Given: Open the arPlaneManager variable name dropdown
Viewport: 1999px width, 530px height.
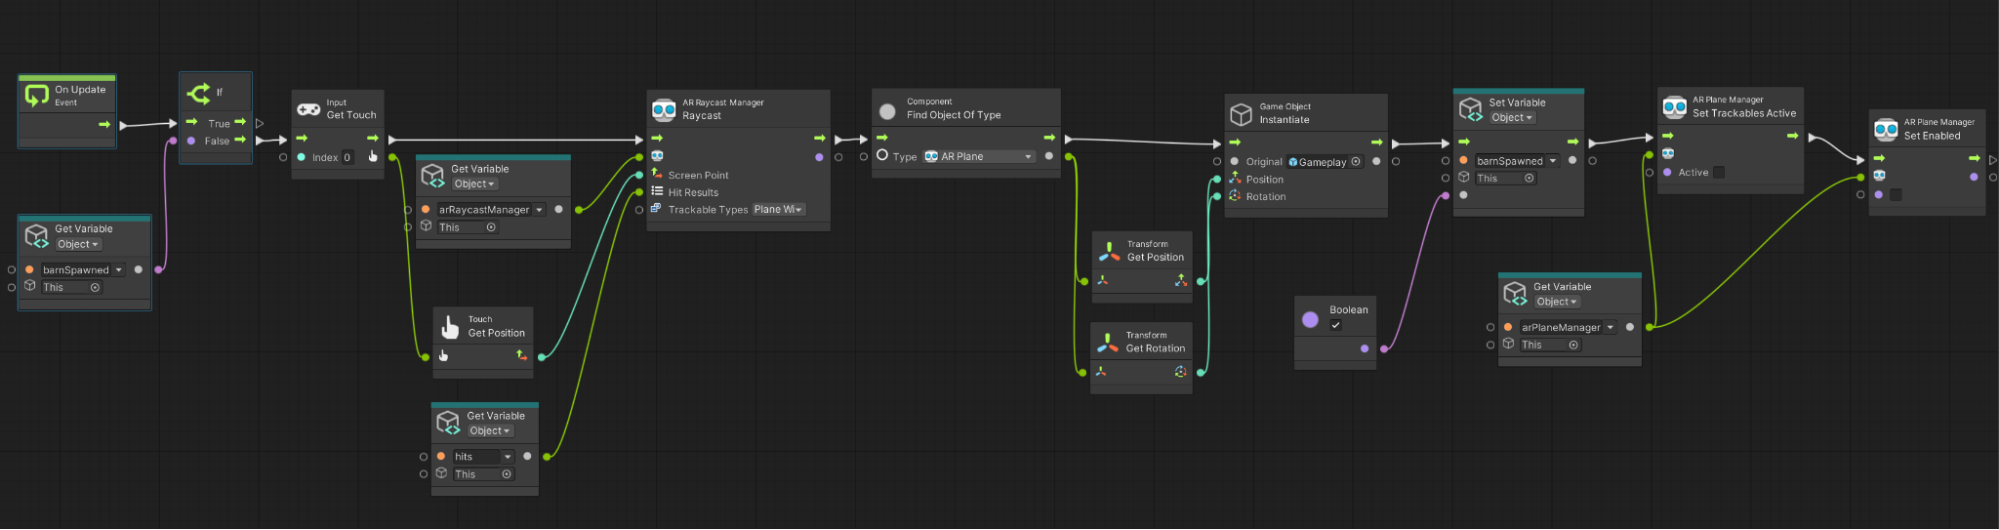Looking at the screenshot, I should point(1610,327).
